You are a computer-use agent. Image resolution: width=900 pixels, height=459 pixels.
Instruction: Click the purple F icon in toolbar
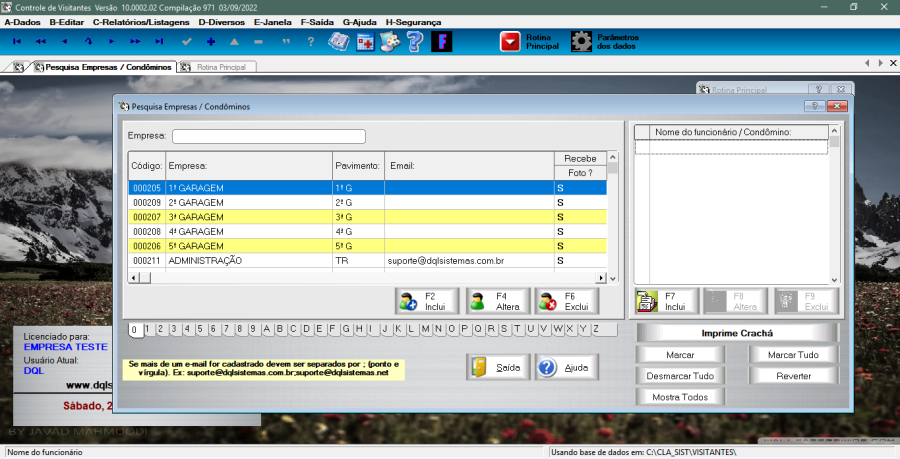(440, 41)
